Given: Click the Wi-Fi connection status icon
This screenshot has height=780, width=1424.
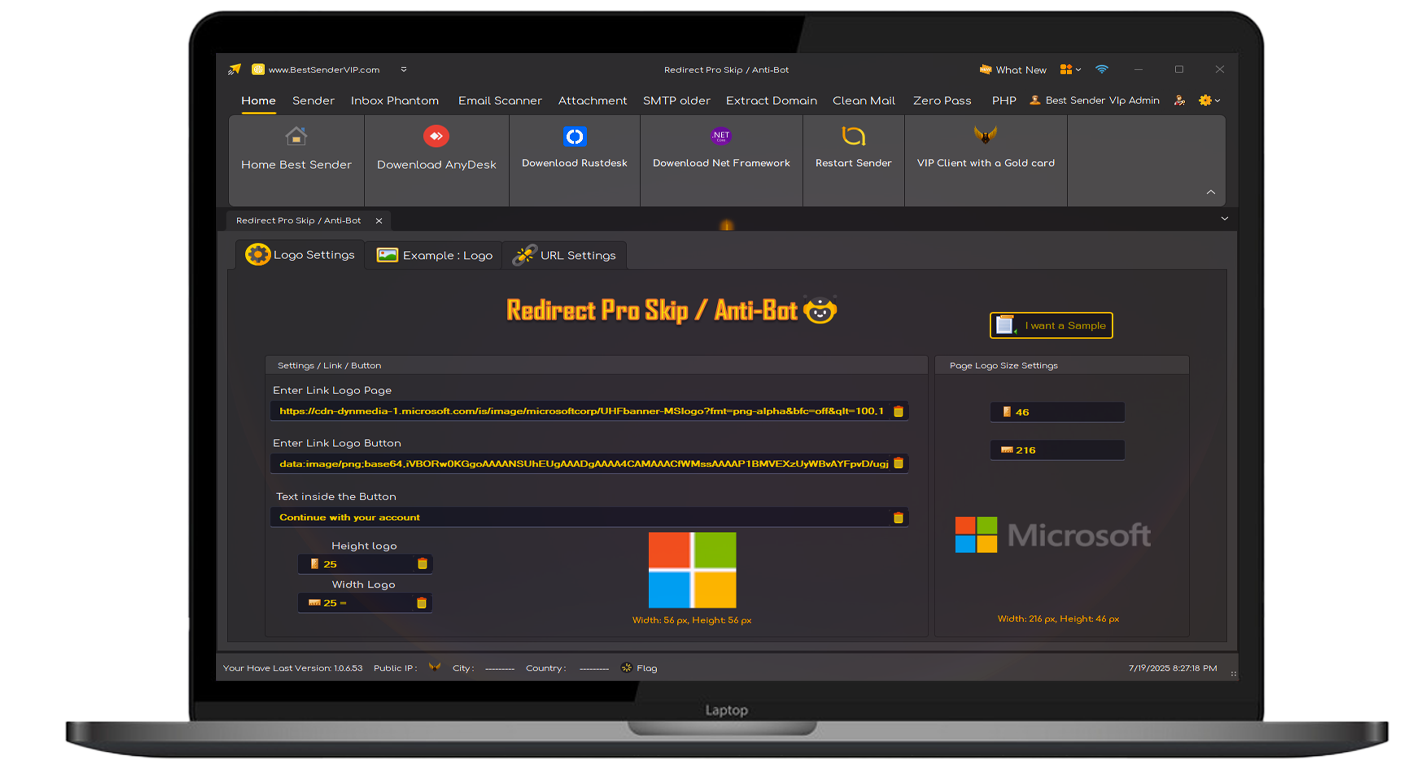Looking at the screenshot, I should 1101,70.
